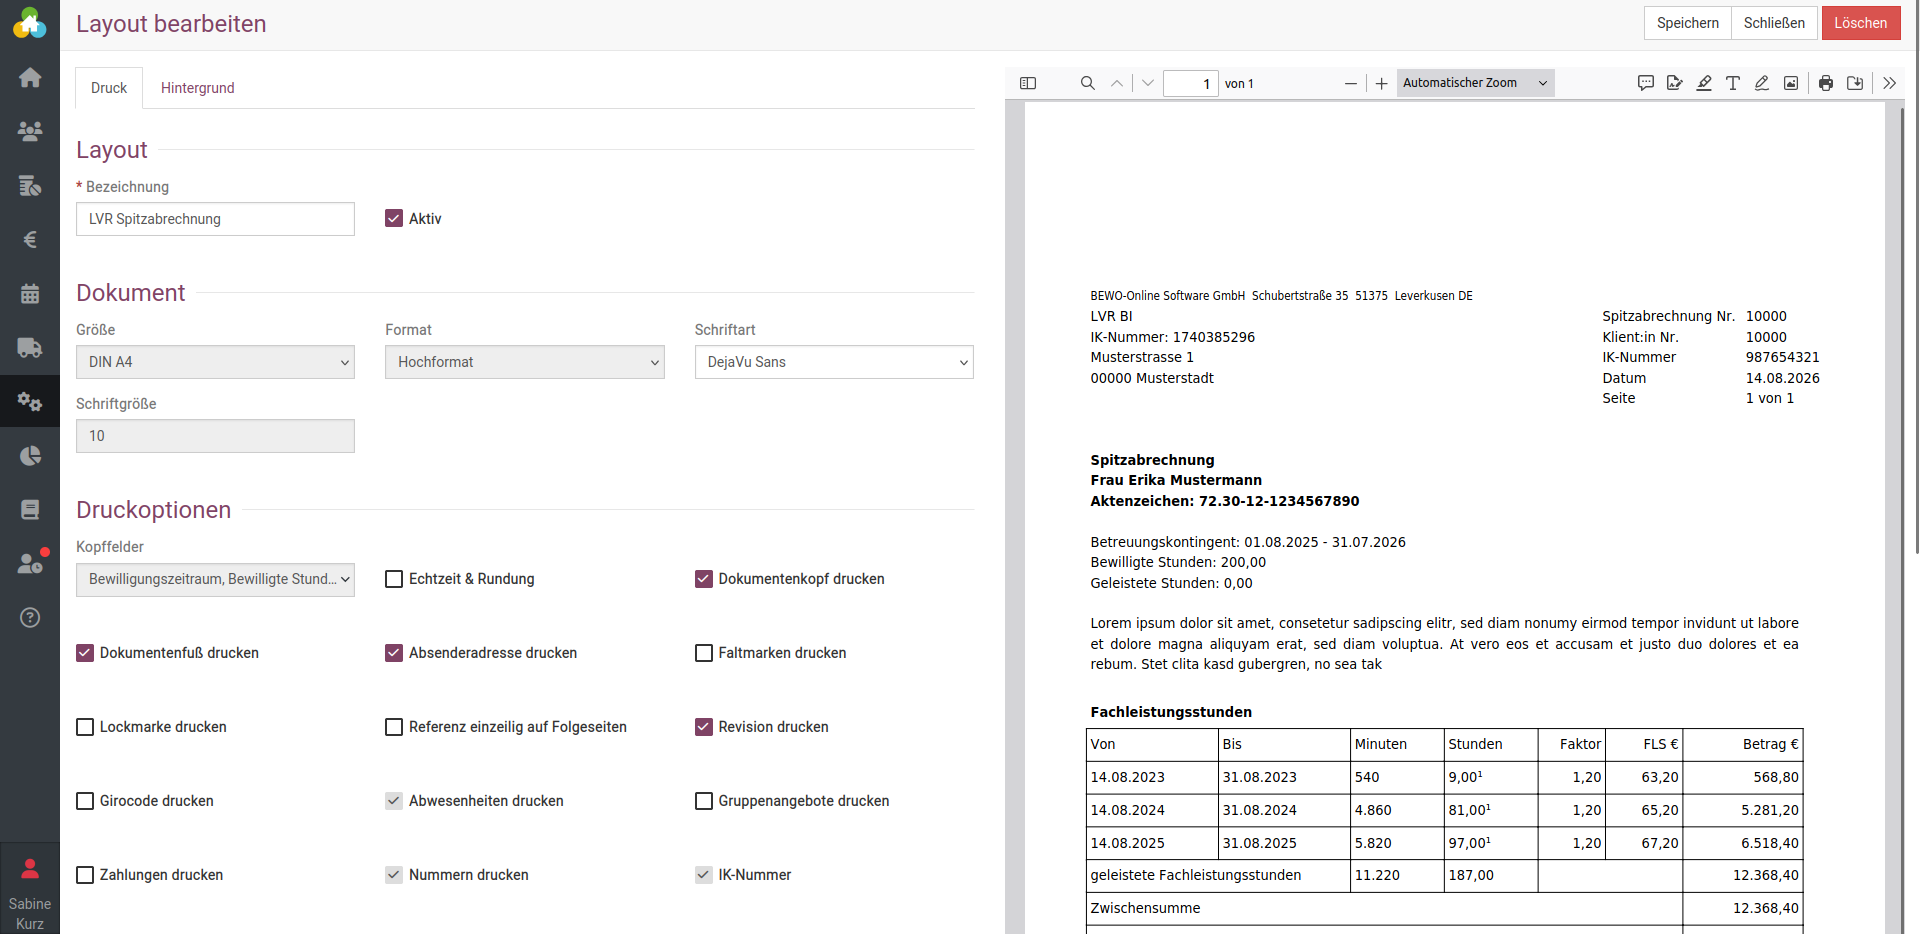This screenshot has height=934, width=1920.
Task: Click the Bezeichnung input field
Action: (215, 219)
